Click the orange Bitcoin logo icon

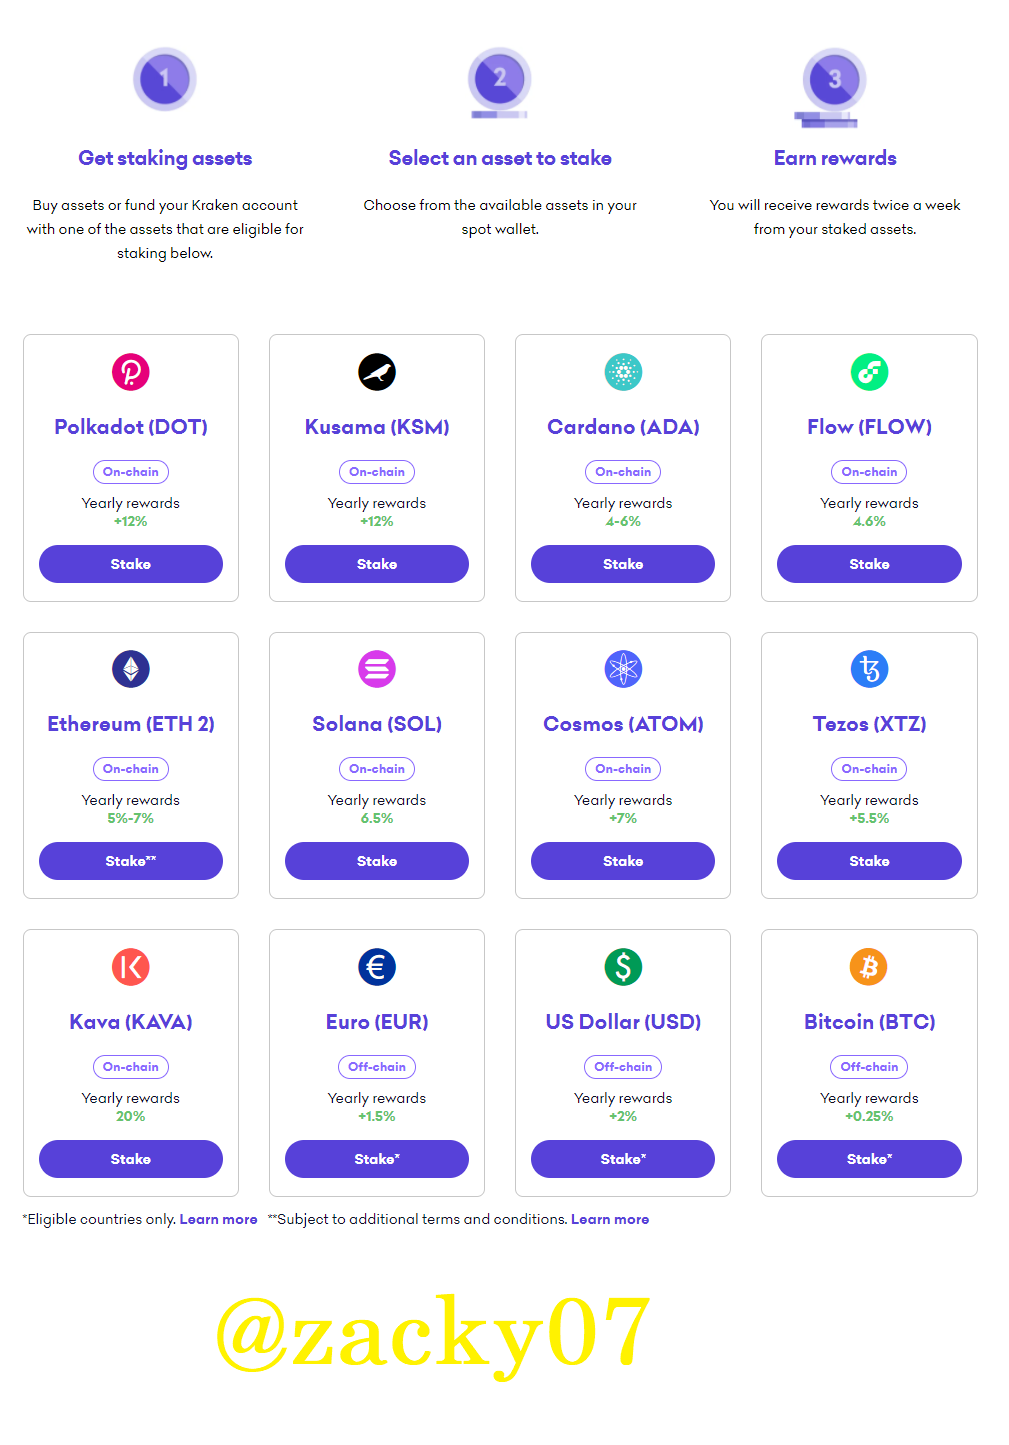[x=869, y=967]
